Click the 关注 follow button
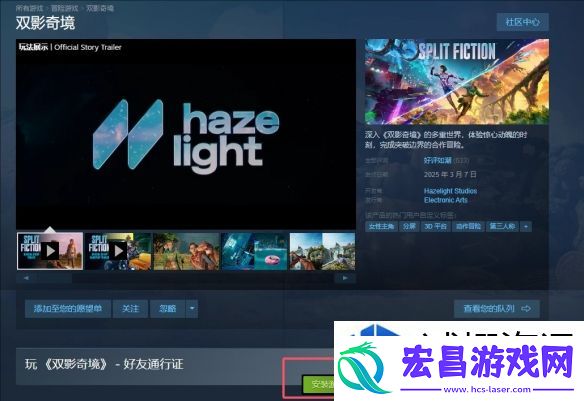Viewport: 584px width, 401px height. coord(130,309)
